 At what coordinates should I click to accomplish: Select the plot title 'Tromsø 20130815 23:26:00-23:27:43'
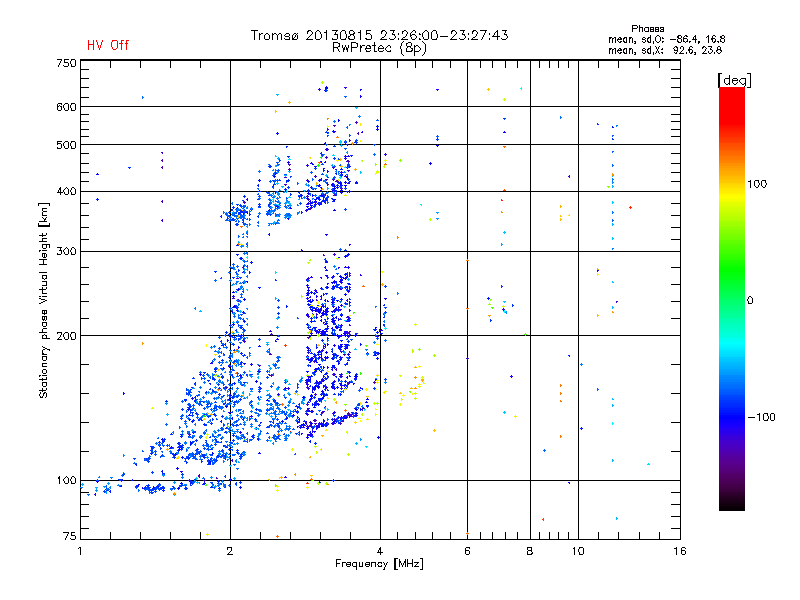[380, 35]
